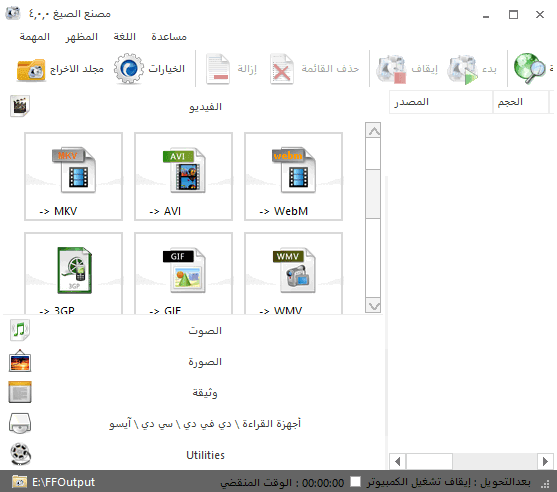Click the مجلد الاخراج output folder label
The width and height of the screenshot is (557, 492).
point(77,69)
